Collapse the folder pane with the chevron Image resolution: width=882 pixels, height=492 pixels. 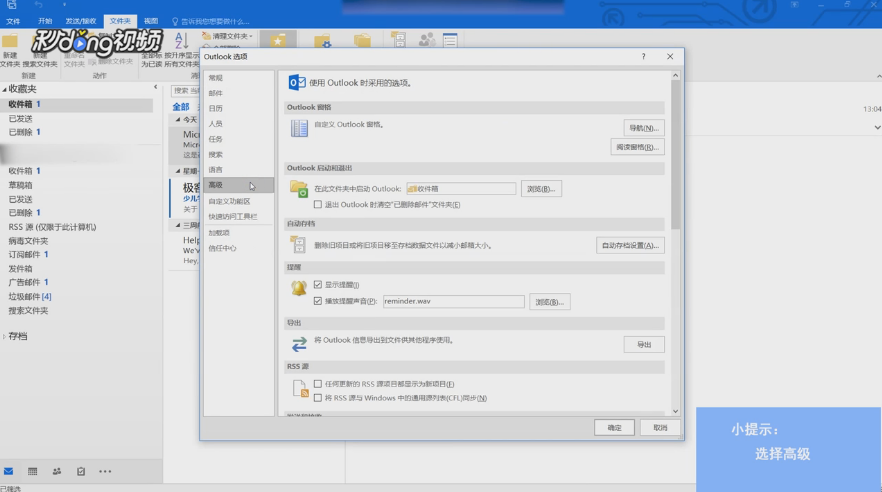tap(156, 87)
